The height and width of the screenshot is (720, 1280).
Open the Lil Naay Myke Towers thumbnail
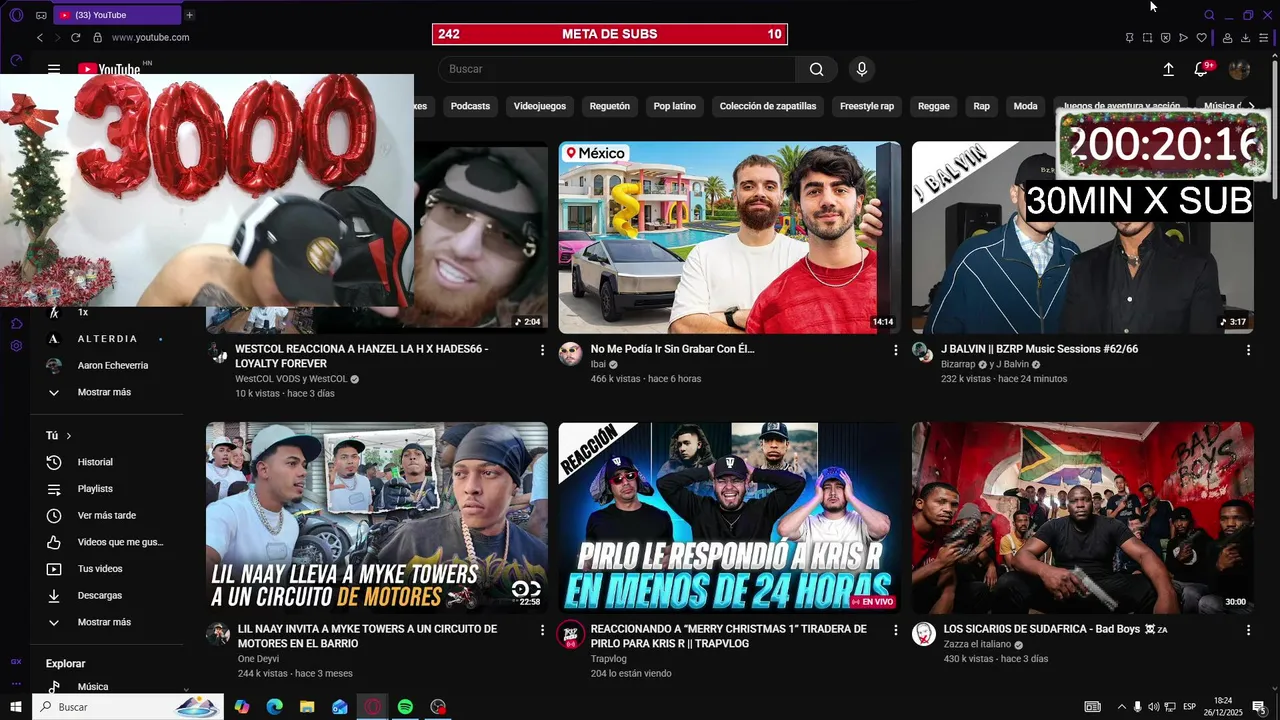[377, 518]
